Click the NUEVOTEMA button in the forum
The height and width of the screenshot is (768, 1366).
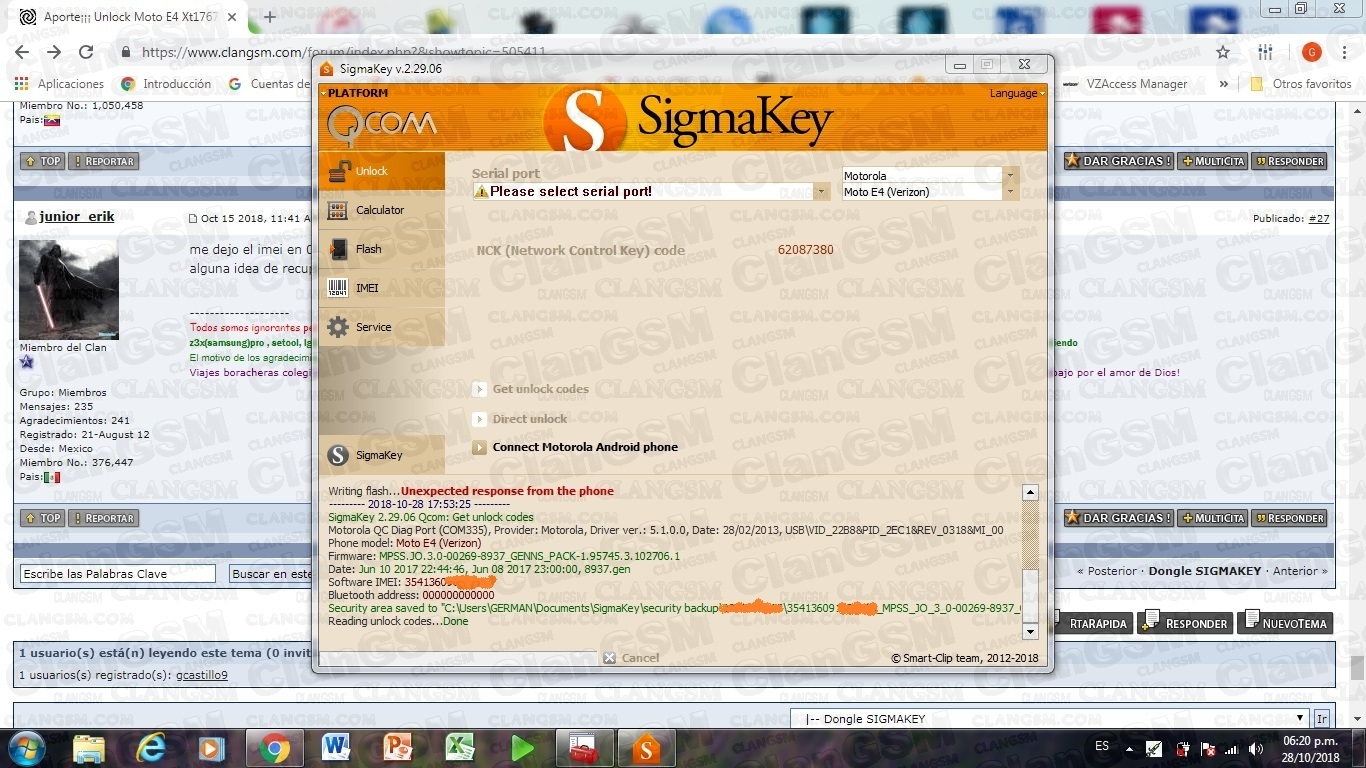1285,623
